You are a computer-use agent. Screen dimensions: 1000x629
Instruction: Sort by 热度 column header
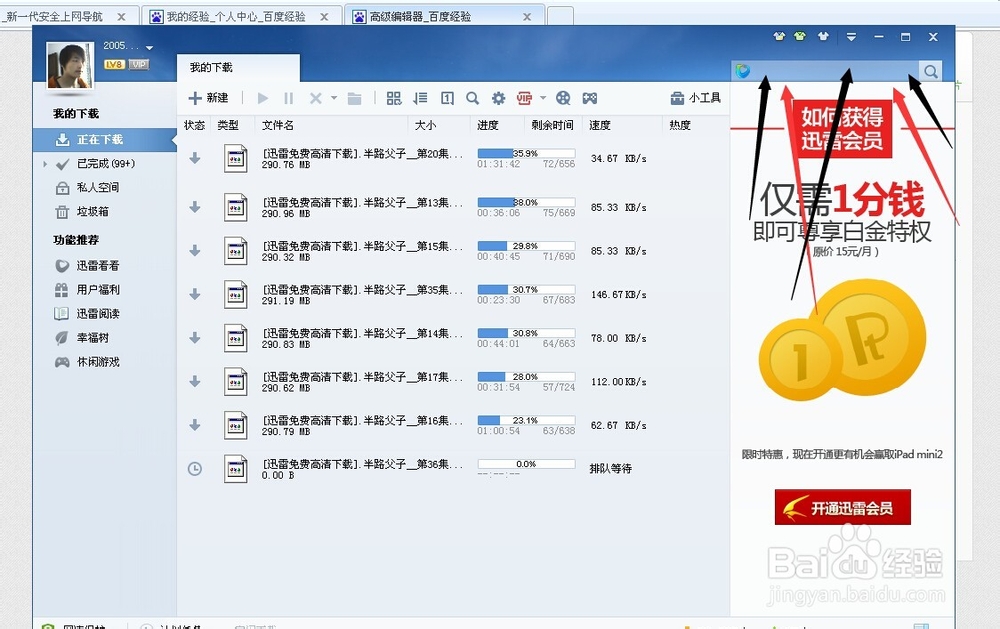680,125
